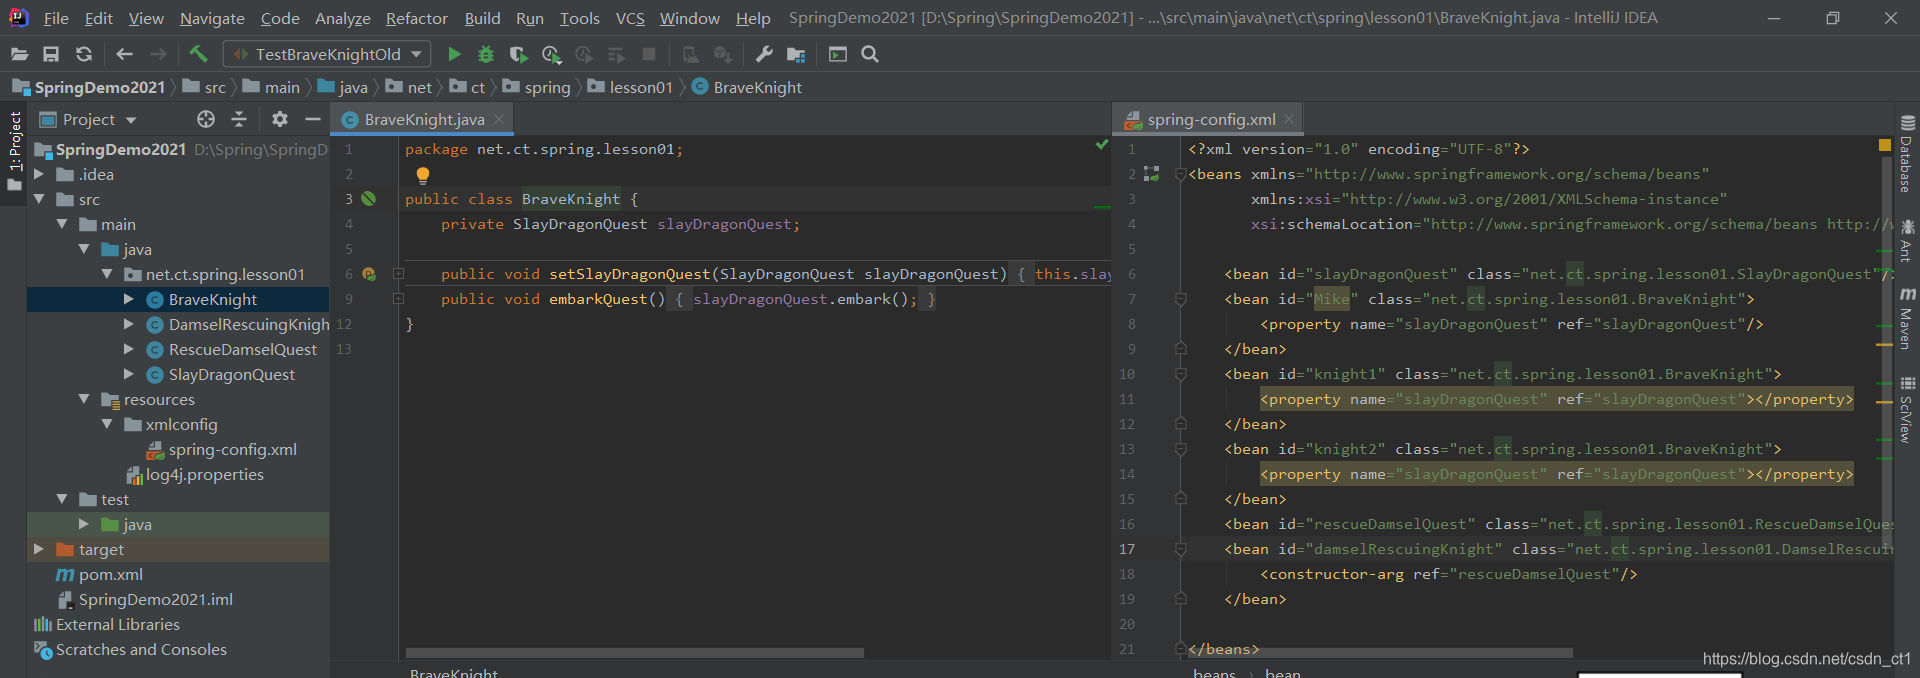Open Project panel settings via the gear icon
The image size is (1920, 678).
(280, 119)
